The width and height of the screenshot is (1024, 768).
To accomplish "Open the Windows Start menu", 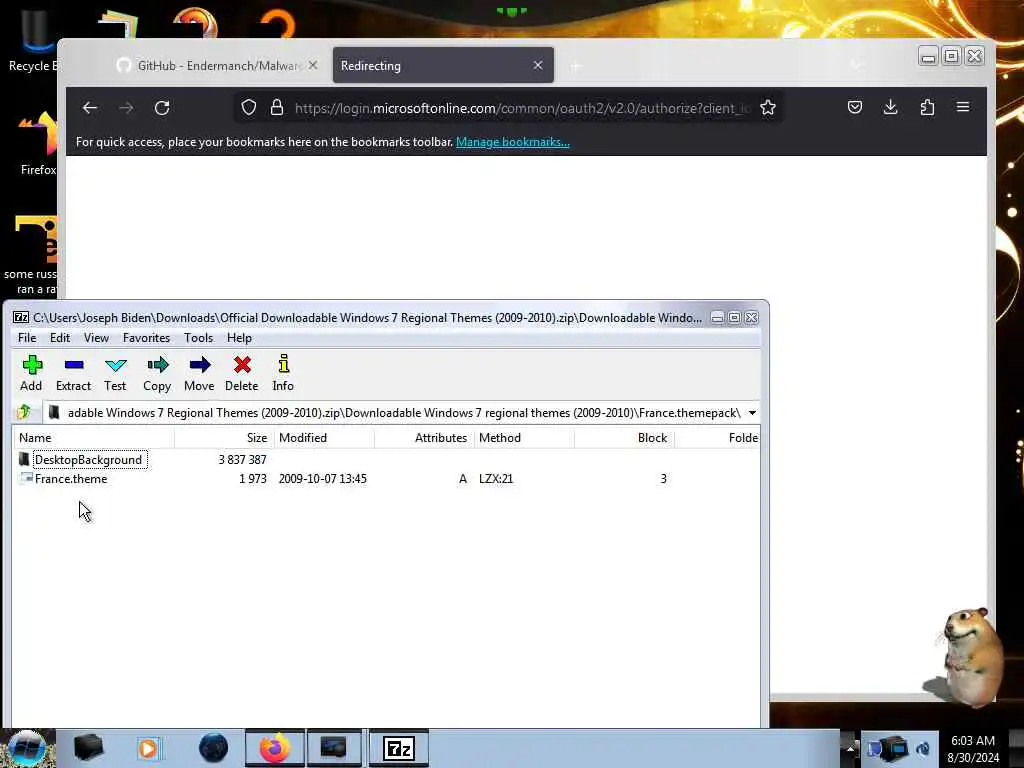I will pyautogui.click(x=26, y=748).
